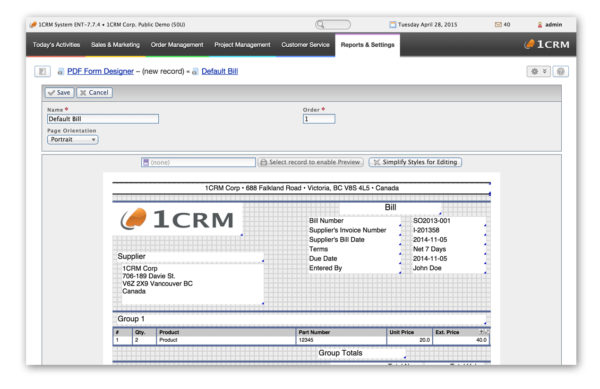The width and height of the screenshot is (600, 389).
Task: Open the Order Management tab
Action: point(177,45)
